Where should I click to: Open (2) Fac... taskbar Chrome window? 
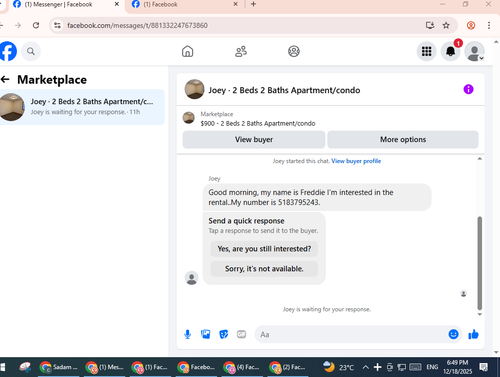coord(288,367)
